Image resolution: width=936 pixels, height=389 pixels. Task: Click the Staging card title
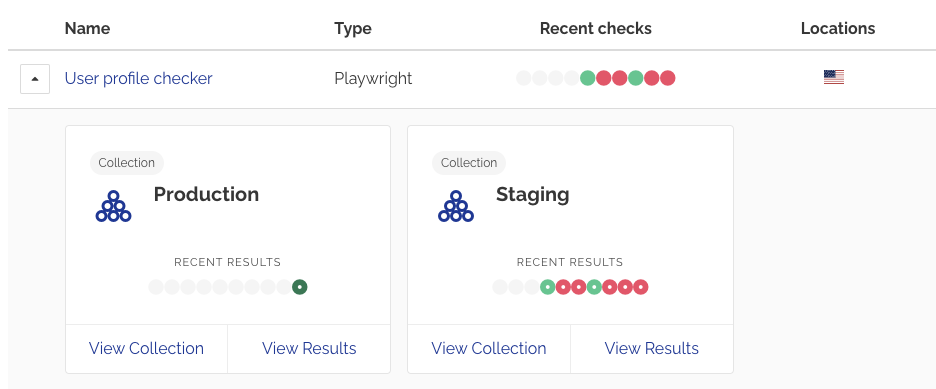(x=532, y=195)
